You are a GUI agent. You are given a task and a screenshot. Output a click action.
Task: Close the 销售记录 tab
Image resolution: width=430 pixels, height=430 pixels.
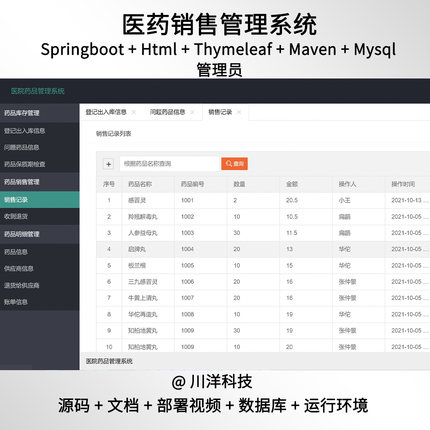click(x=239, y=112)
